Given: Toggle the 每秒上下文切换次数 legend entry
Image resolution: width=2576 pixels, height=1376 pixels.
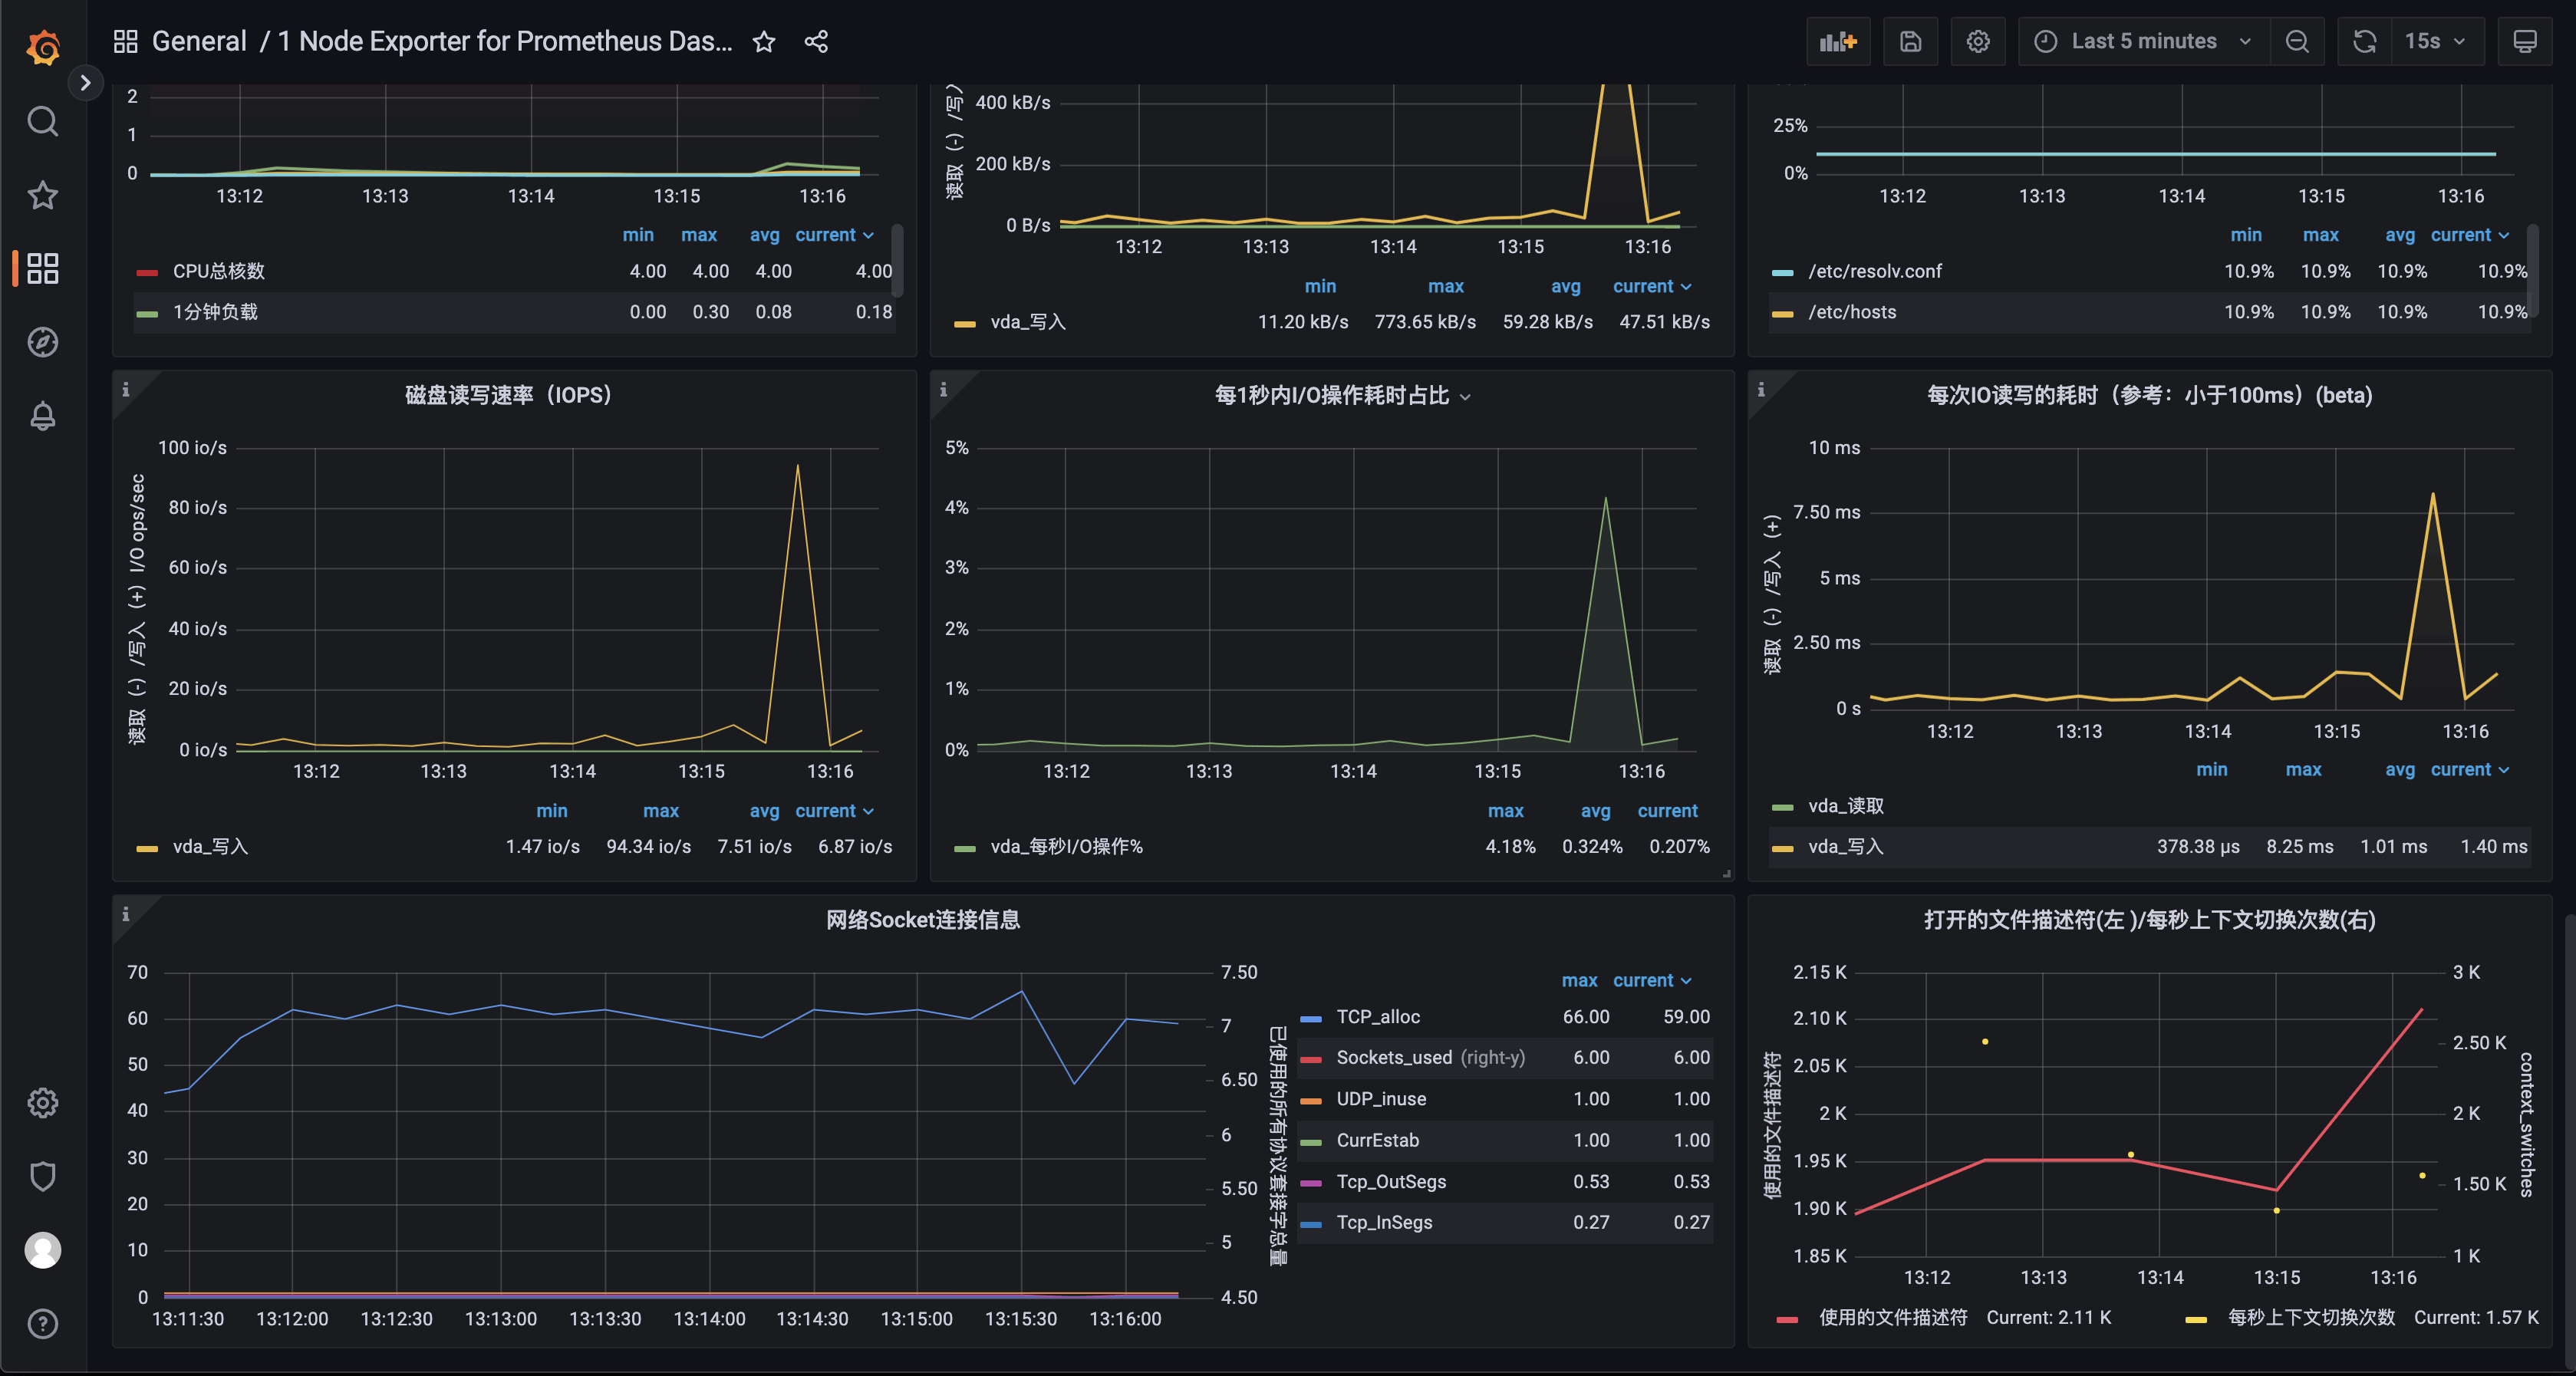Looking at the screenshot, I should coord(2311,1318).
